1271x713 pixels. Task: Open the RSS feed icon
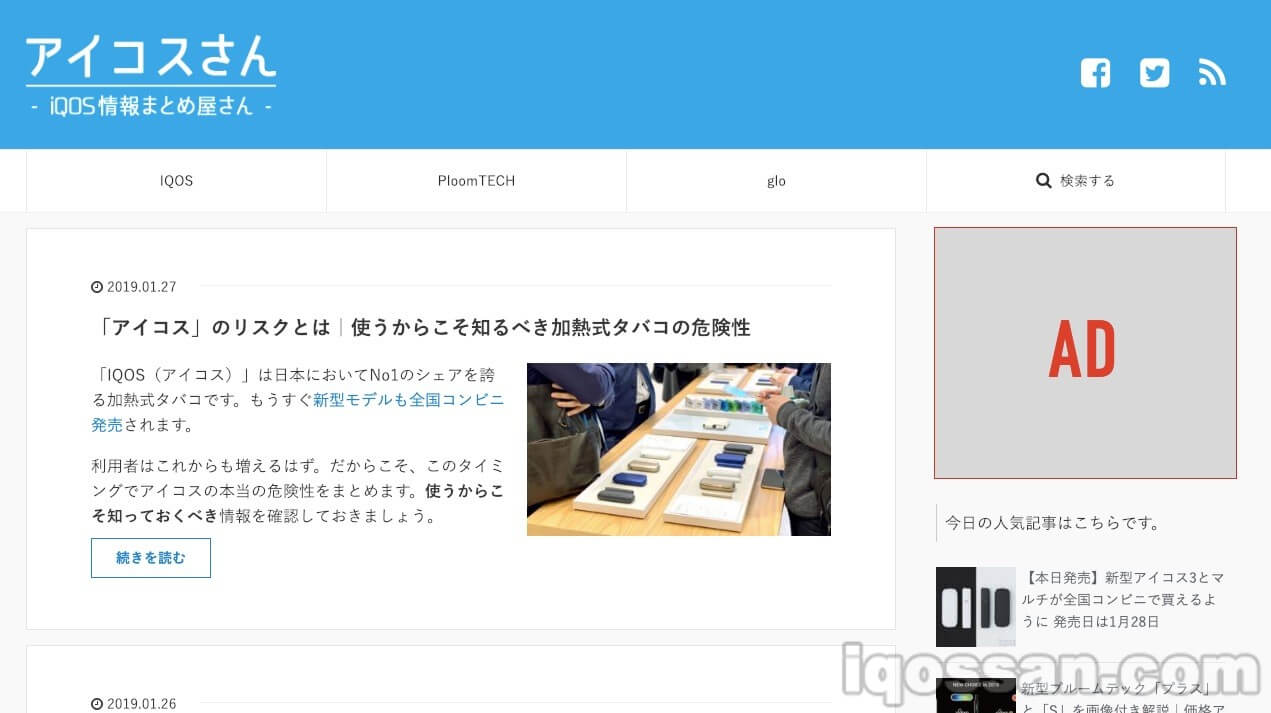(1212, 73)
